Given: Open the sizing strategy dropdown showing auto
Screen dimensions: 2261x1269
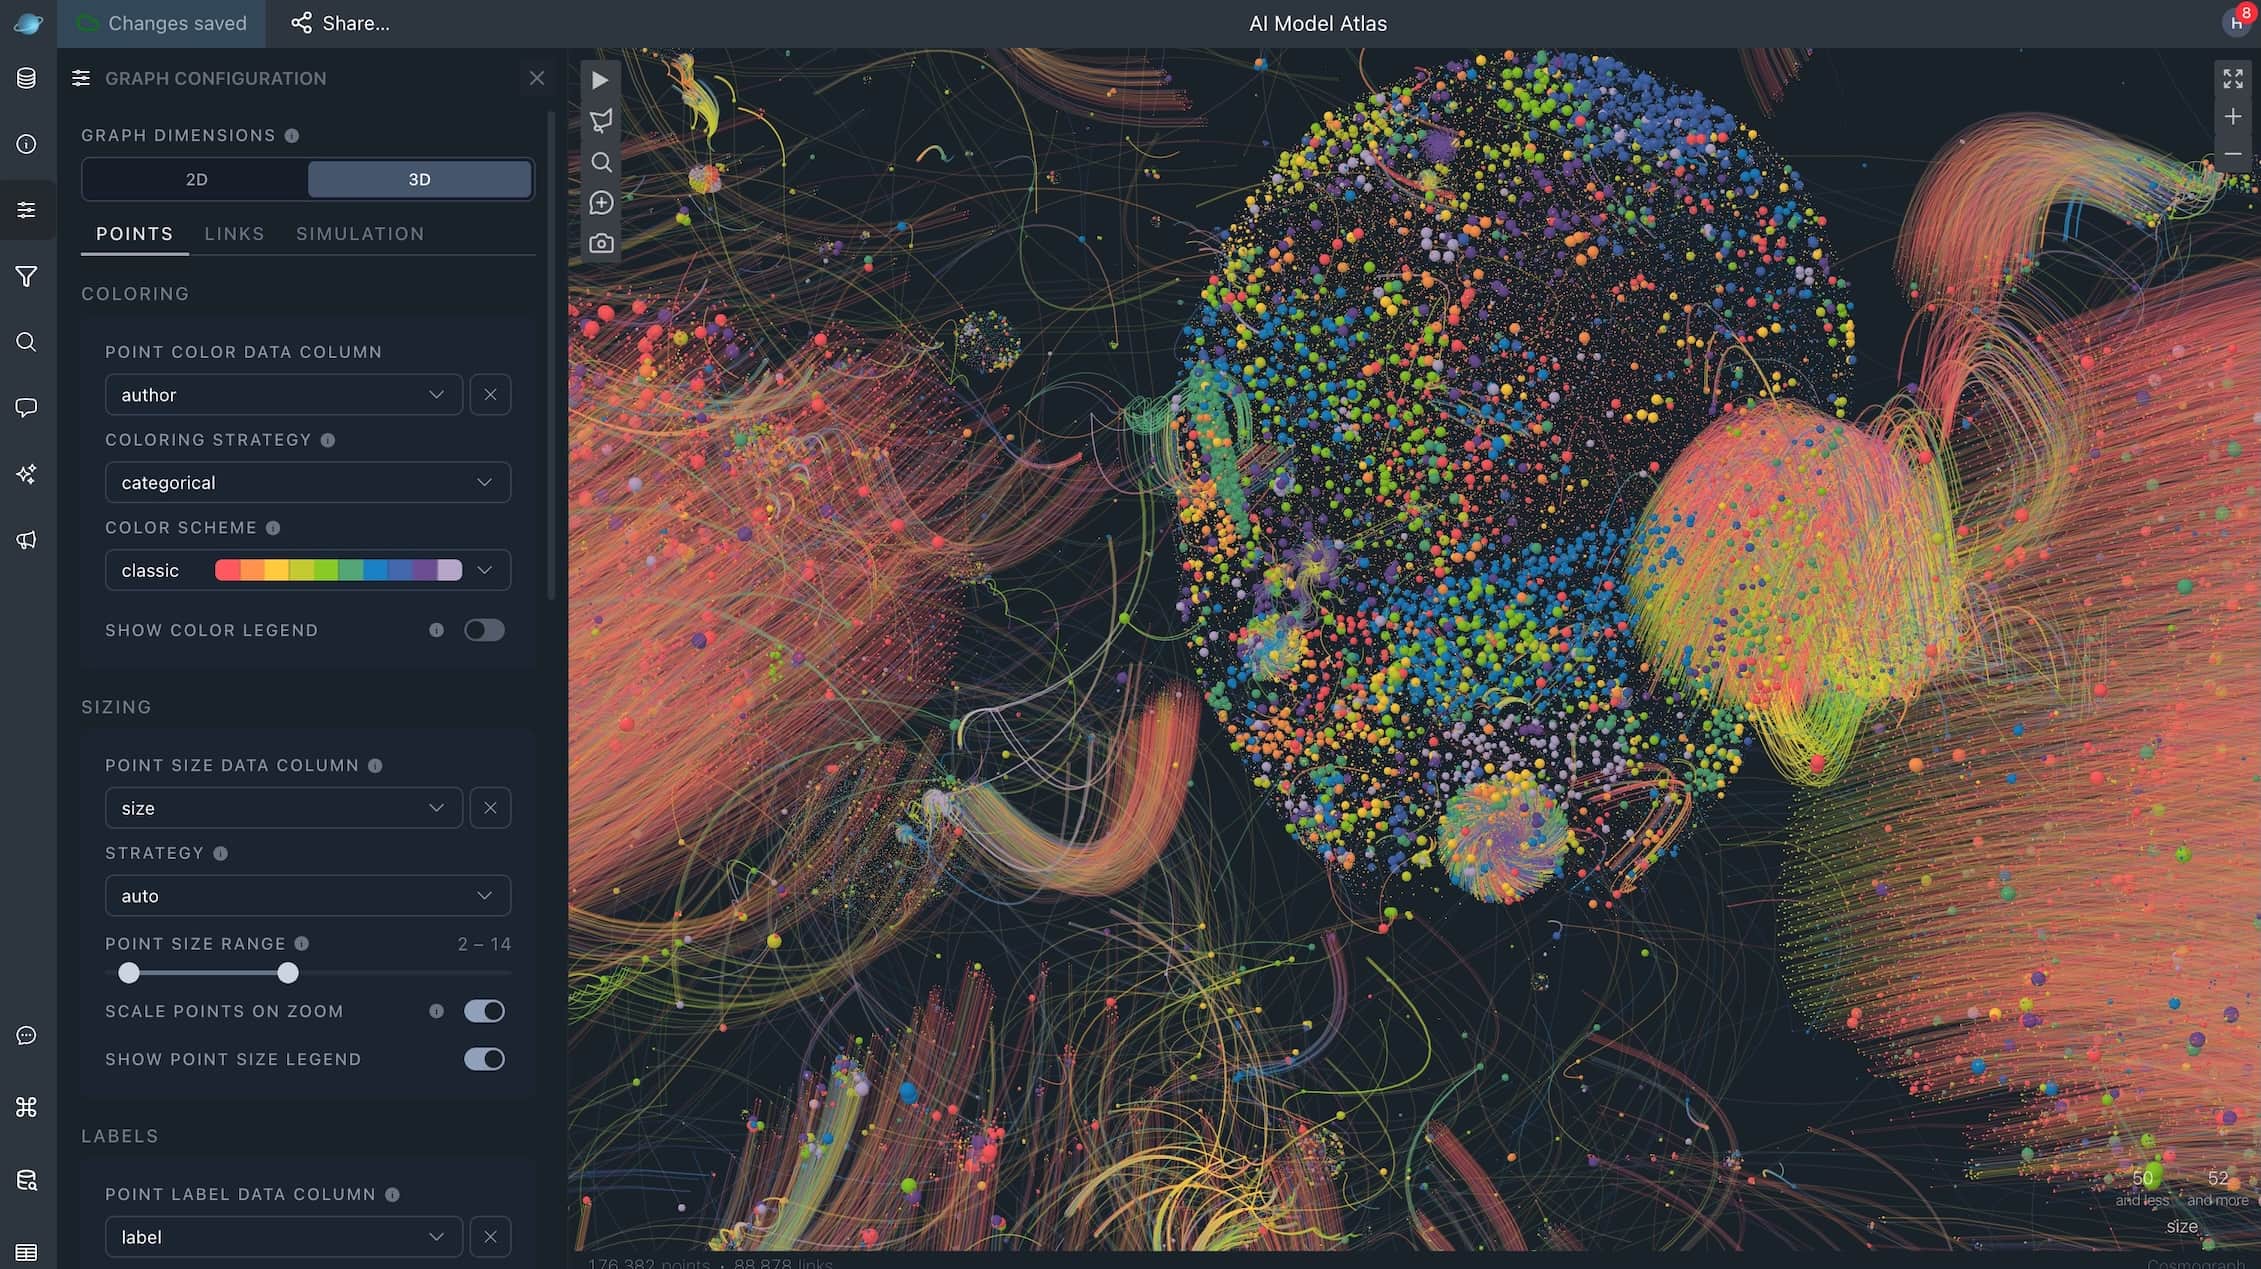Looking at the screenshot, I should 308,896.
